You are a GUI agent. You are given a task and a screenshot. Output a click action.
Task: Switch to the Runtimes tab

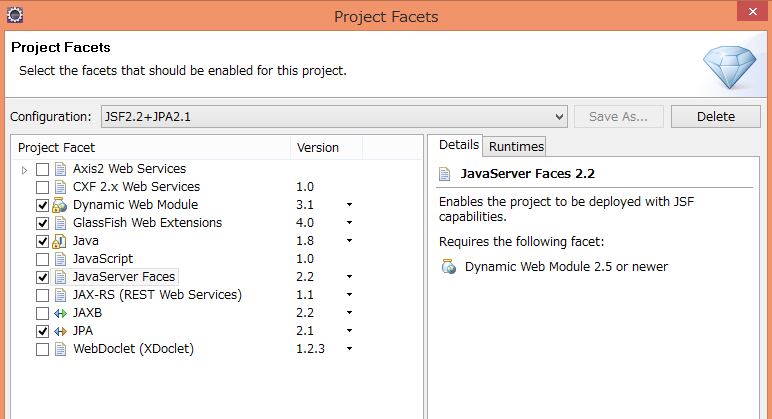(516, 146)
